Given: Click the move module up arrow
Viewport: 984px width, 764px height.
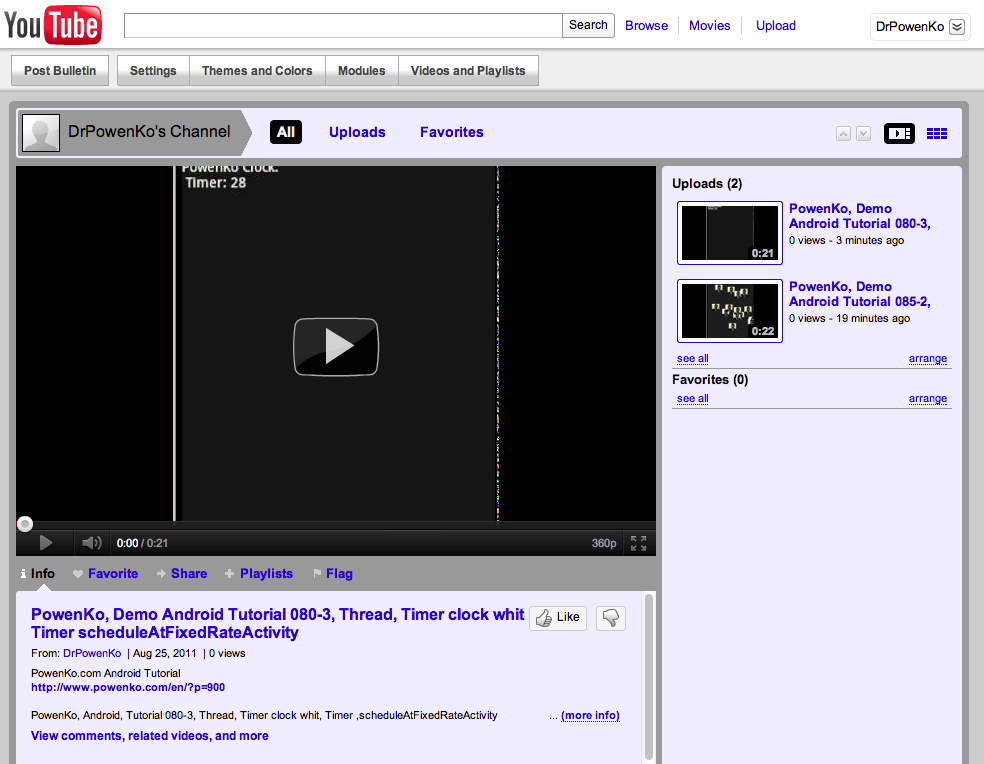Looking at the screenshot, I should pos(843,134).
